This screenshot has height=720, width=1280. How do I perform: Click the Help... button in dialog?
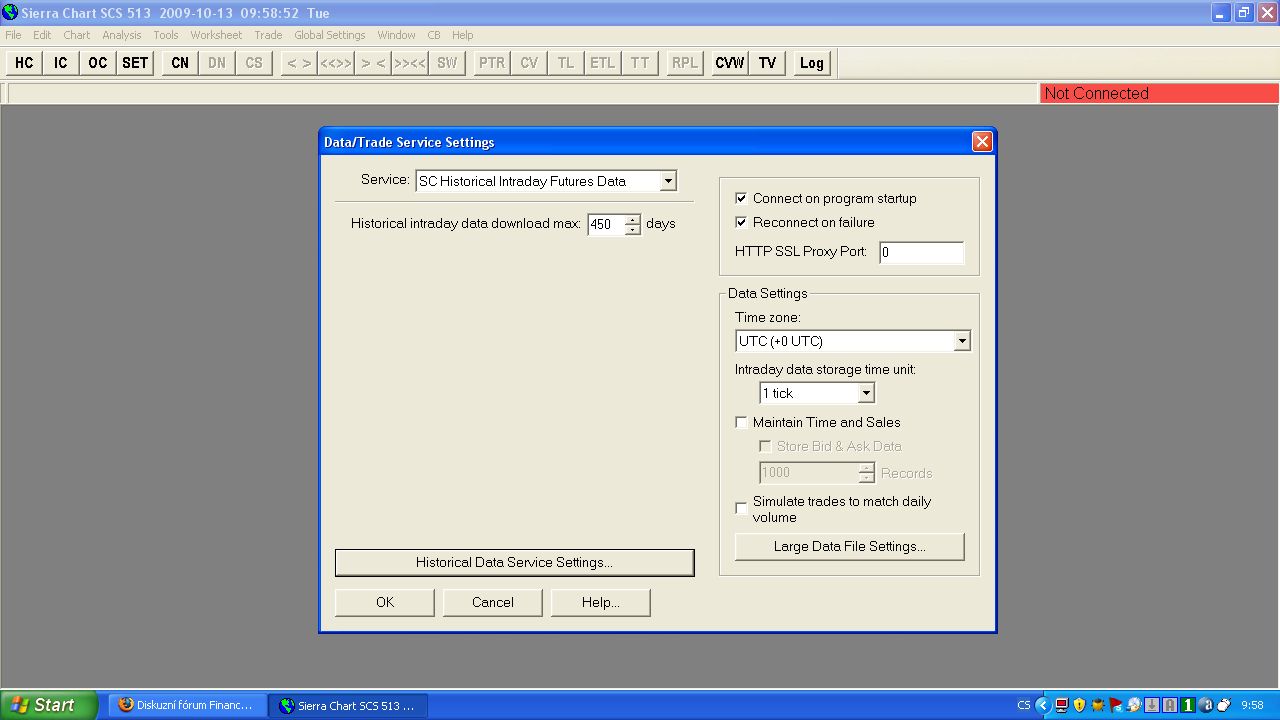pyautogui.click(x=600, y=602)
